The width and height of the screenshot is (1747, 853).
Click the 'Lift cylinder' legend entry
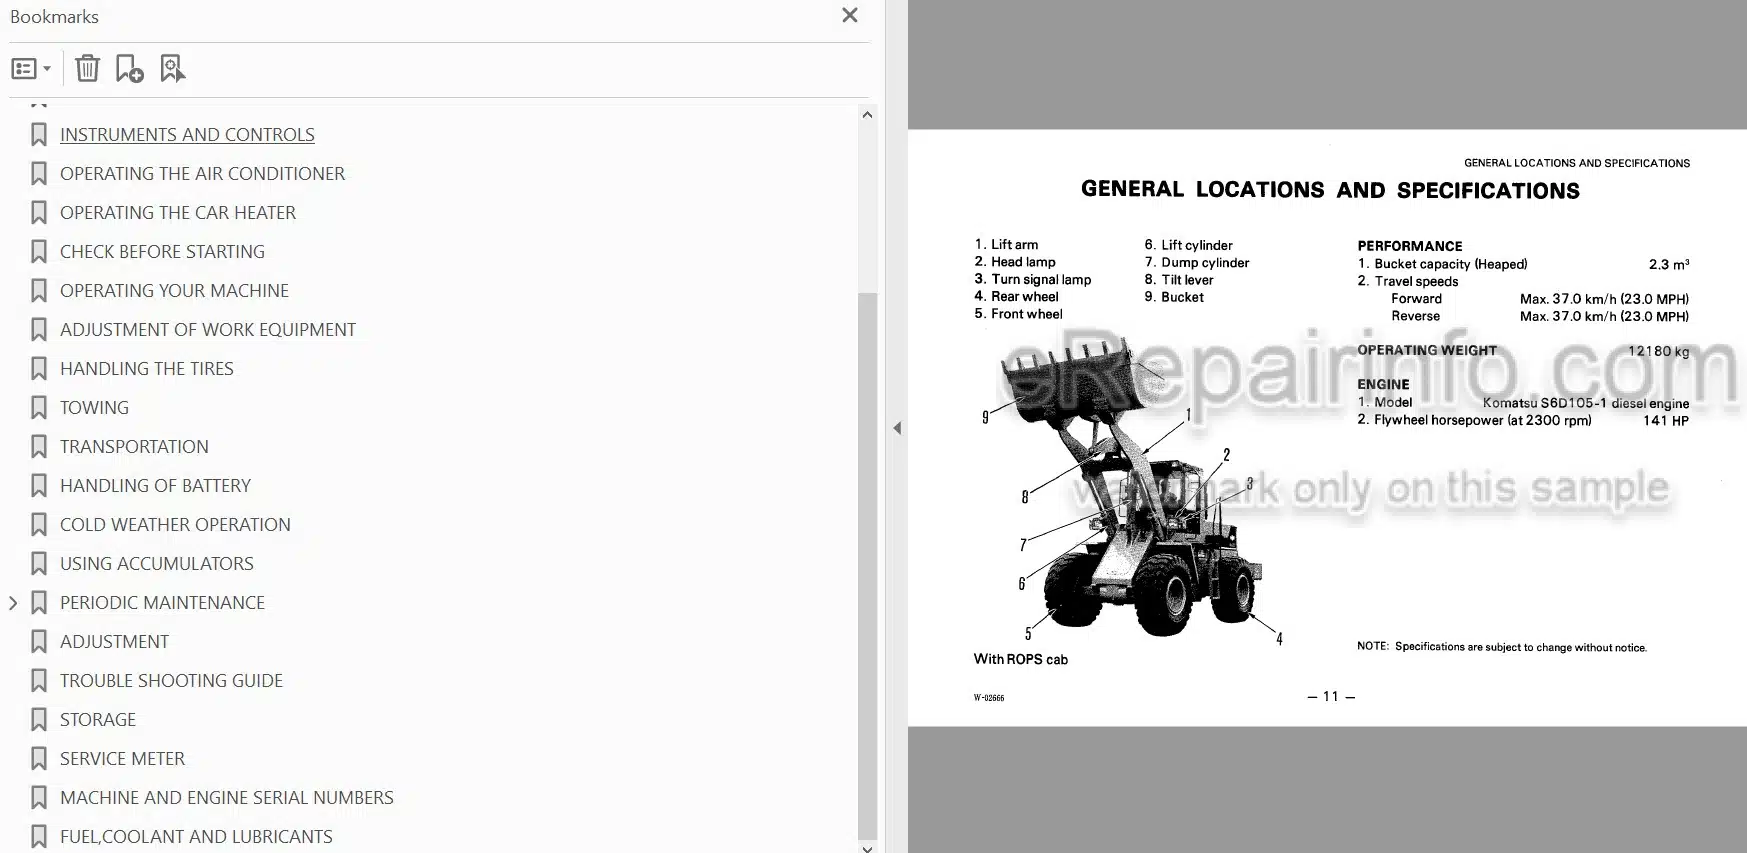(x=1196, y=245)
